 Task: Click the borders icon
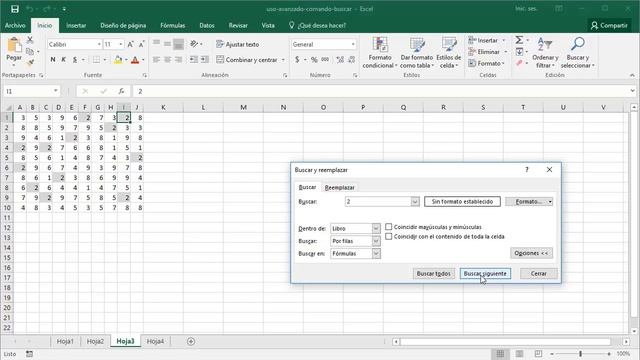coord(96,60)
